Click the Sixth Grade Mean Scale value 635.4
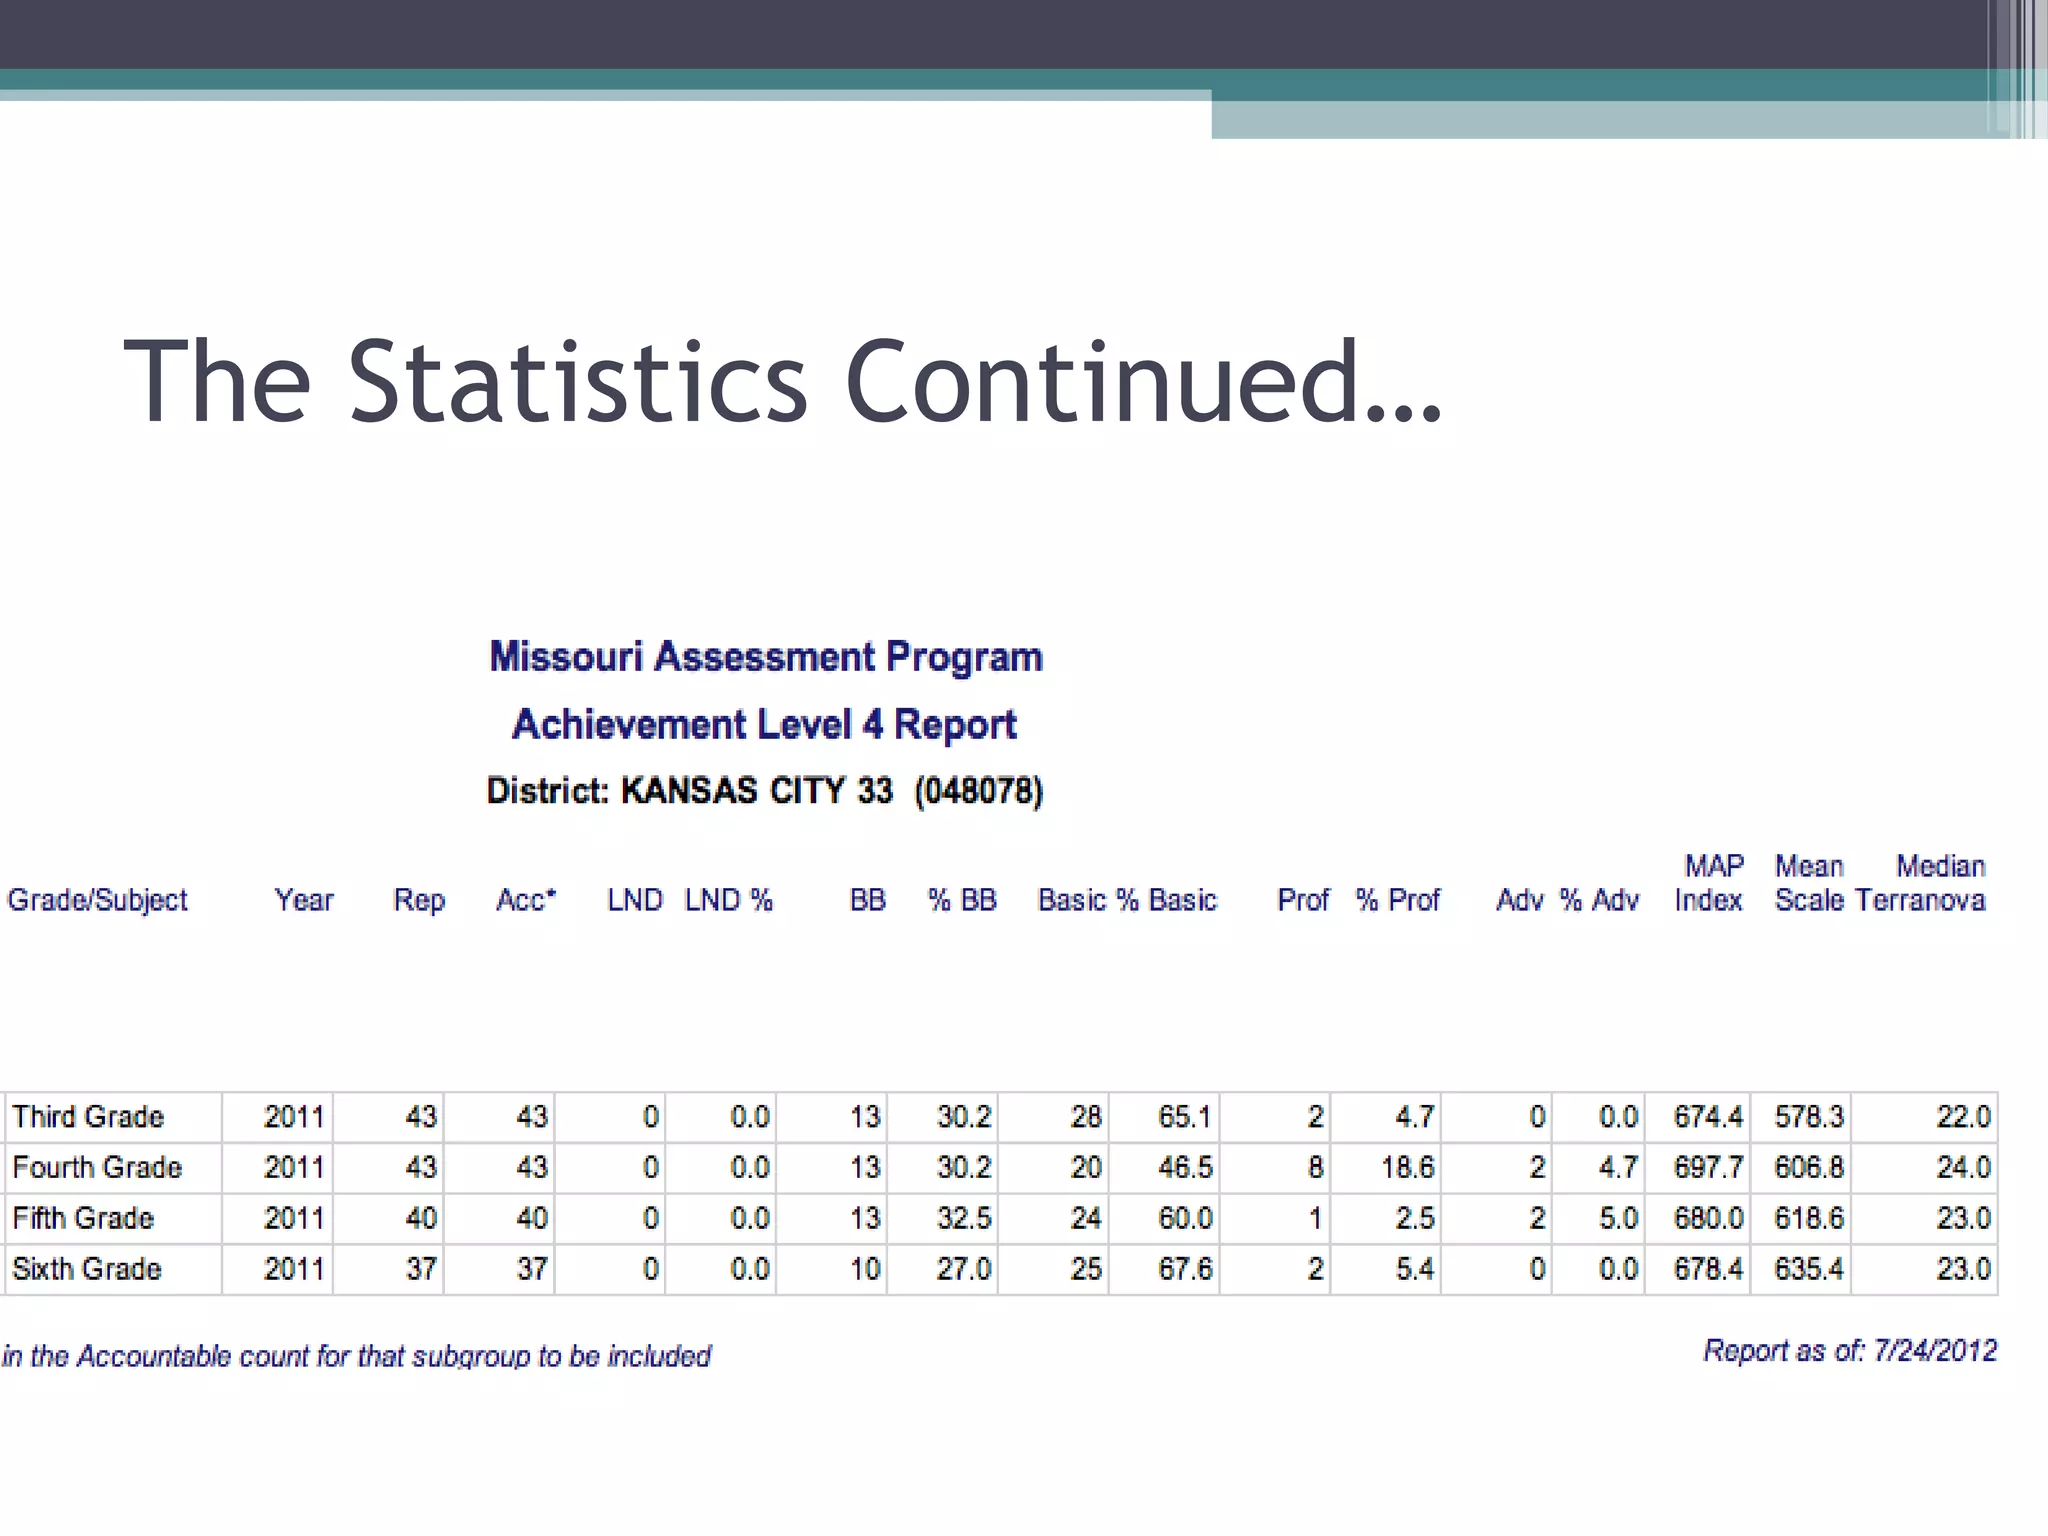 click(x=1809, y=1270)
